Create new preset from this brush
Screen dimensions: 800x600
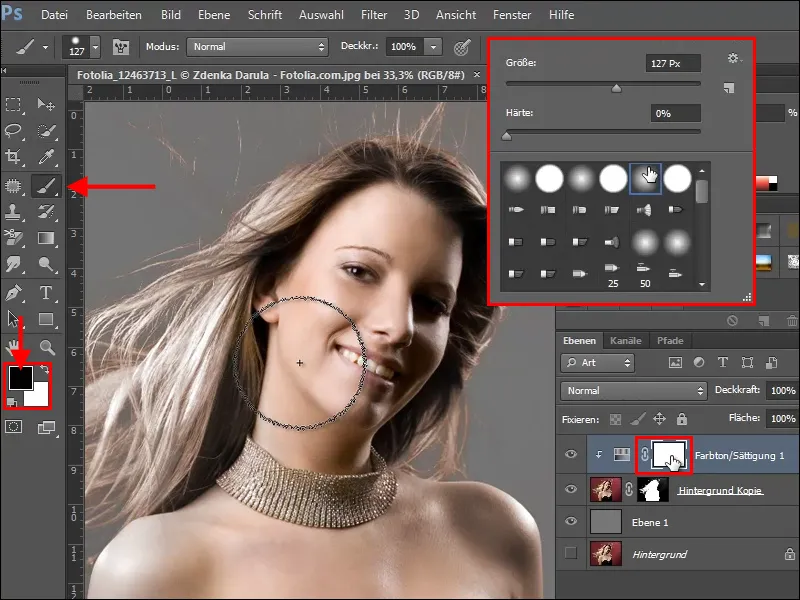point(729,88)
